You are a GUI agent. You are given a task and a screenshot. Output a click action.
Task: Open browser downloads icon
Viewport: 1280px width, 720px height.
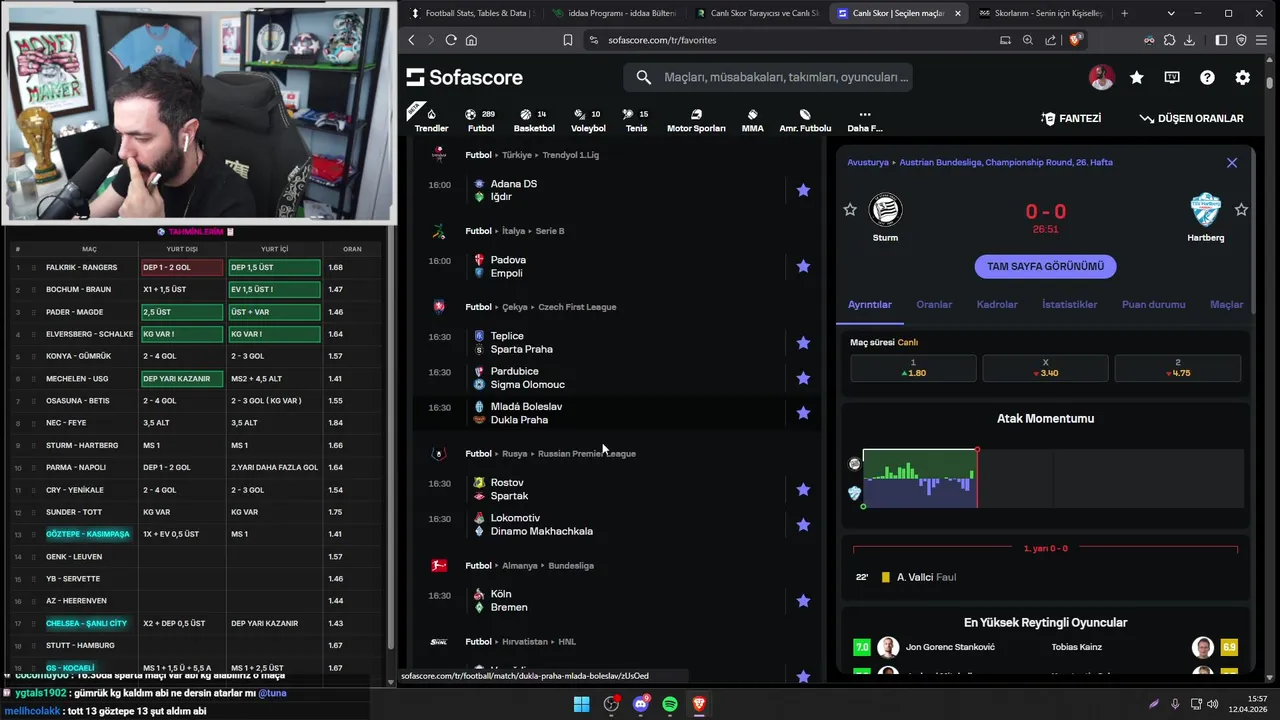click(x=1189, y=40)
